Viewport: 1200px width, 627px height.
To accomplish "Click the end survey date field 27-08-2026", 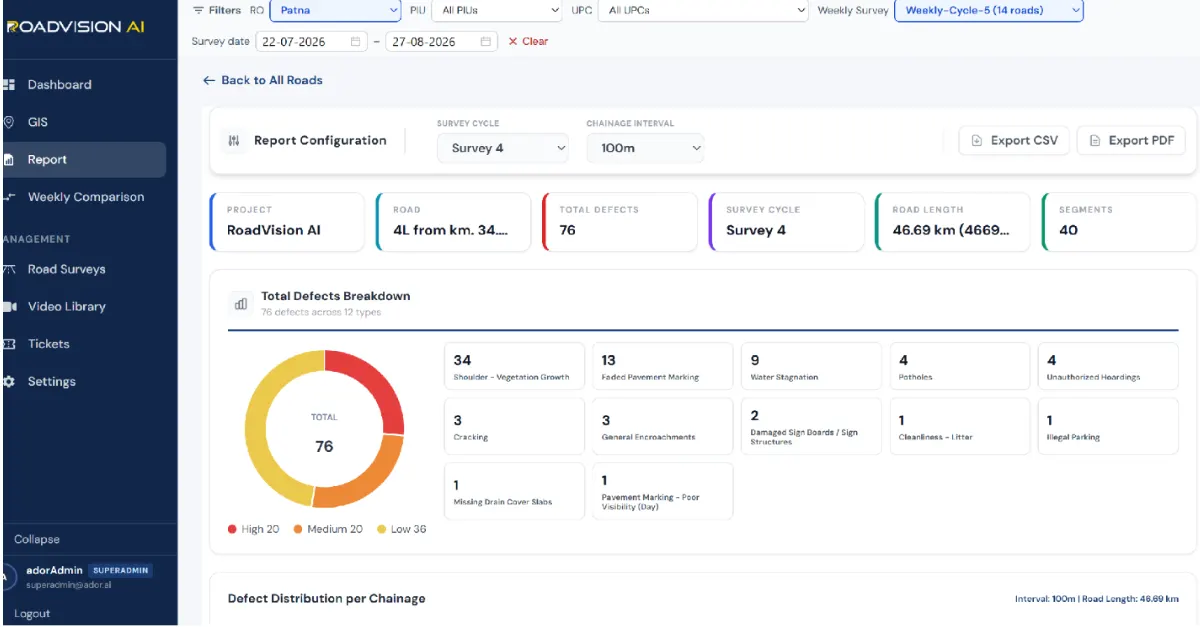I will 442,42.
